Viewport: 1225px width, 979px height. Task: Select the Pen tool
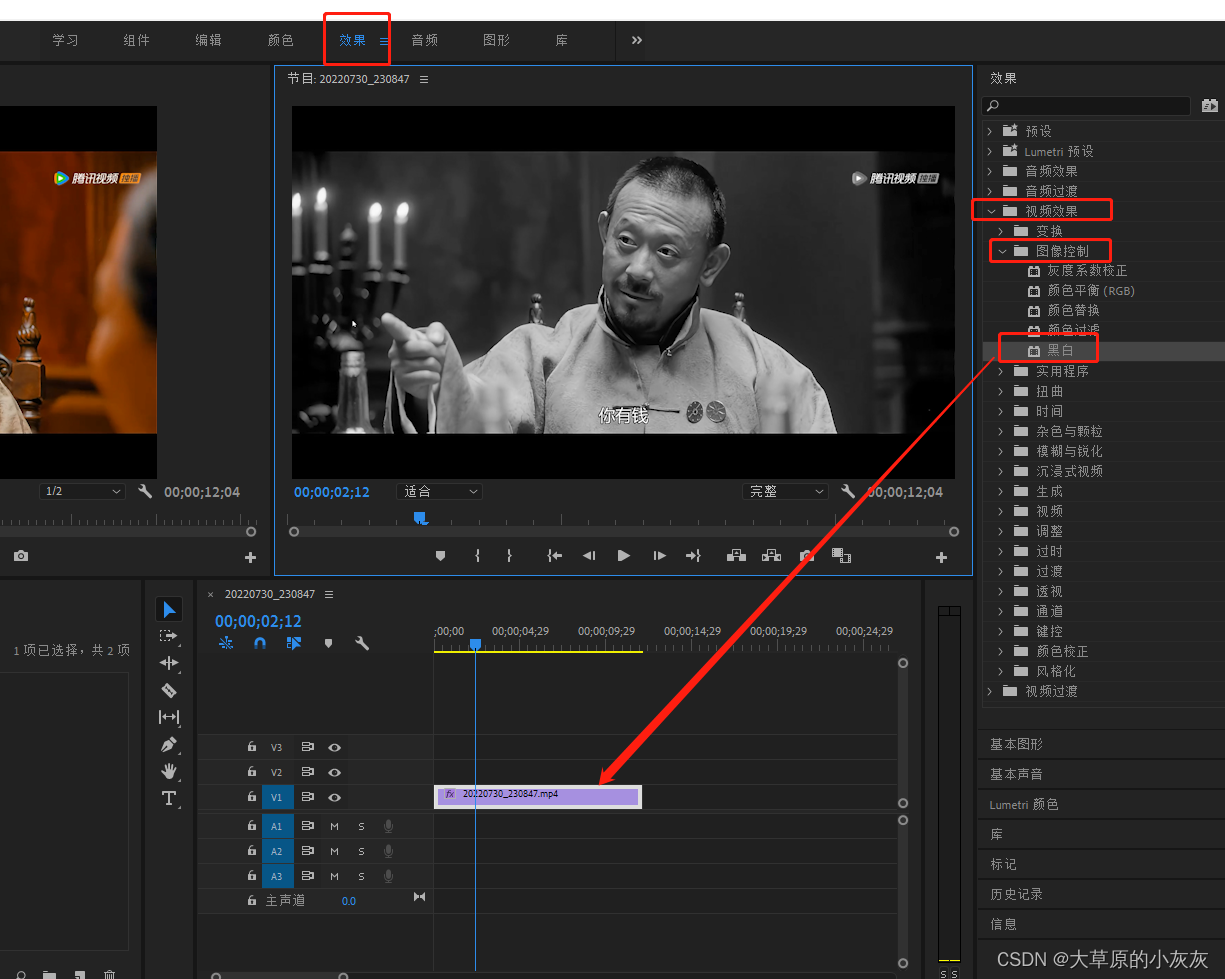click(x=169, y=745)
